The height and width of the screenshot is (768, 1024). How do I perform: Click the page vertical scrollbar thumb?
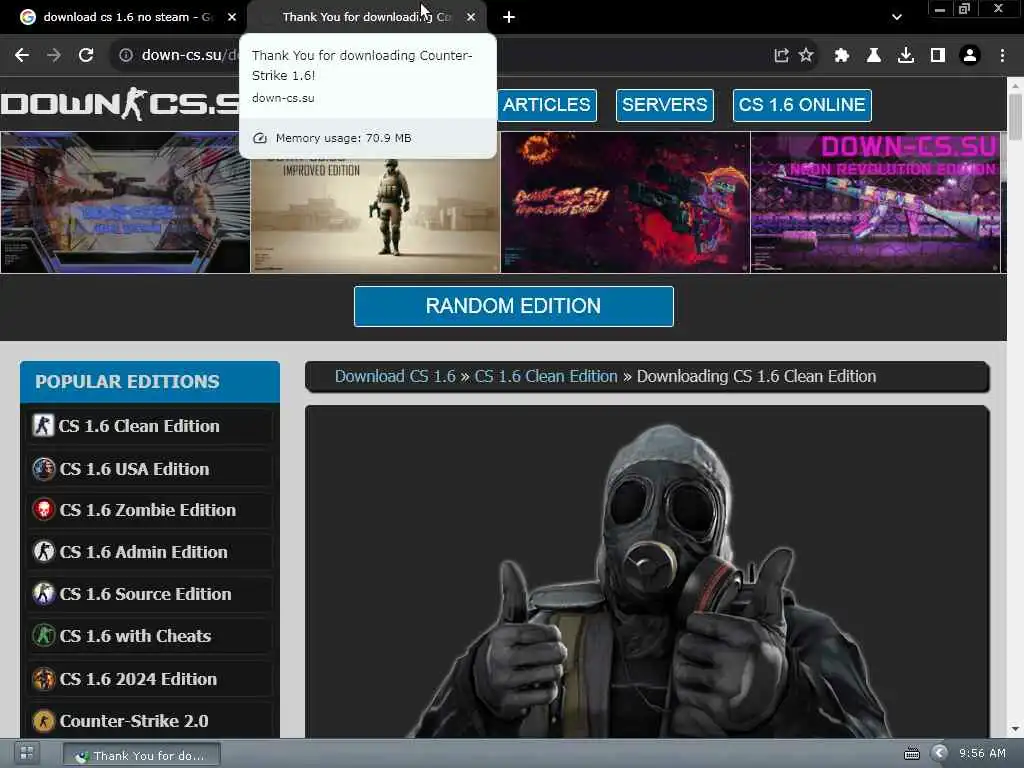click(x=1015, y=118)
